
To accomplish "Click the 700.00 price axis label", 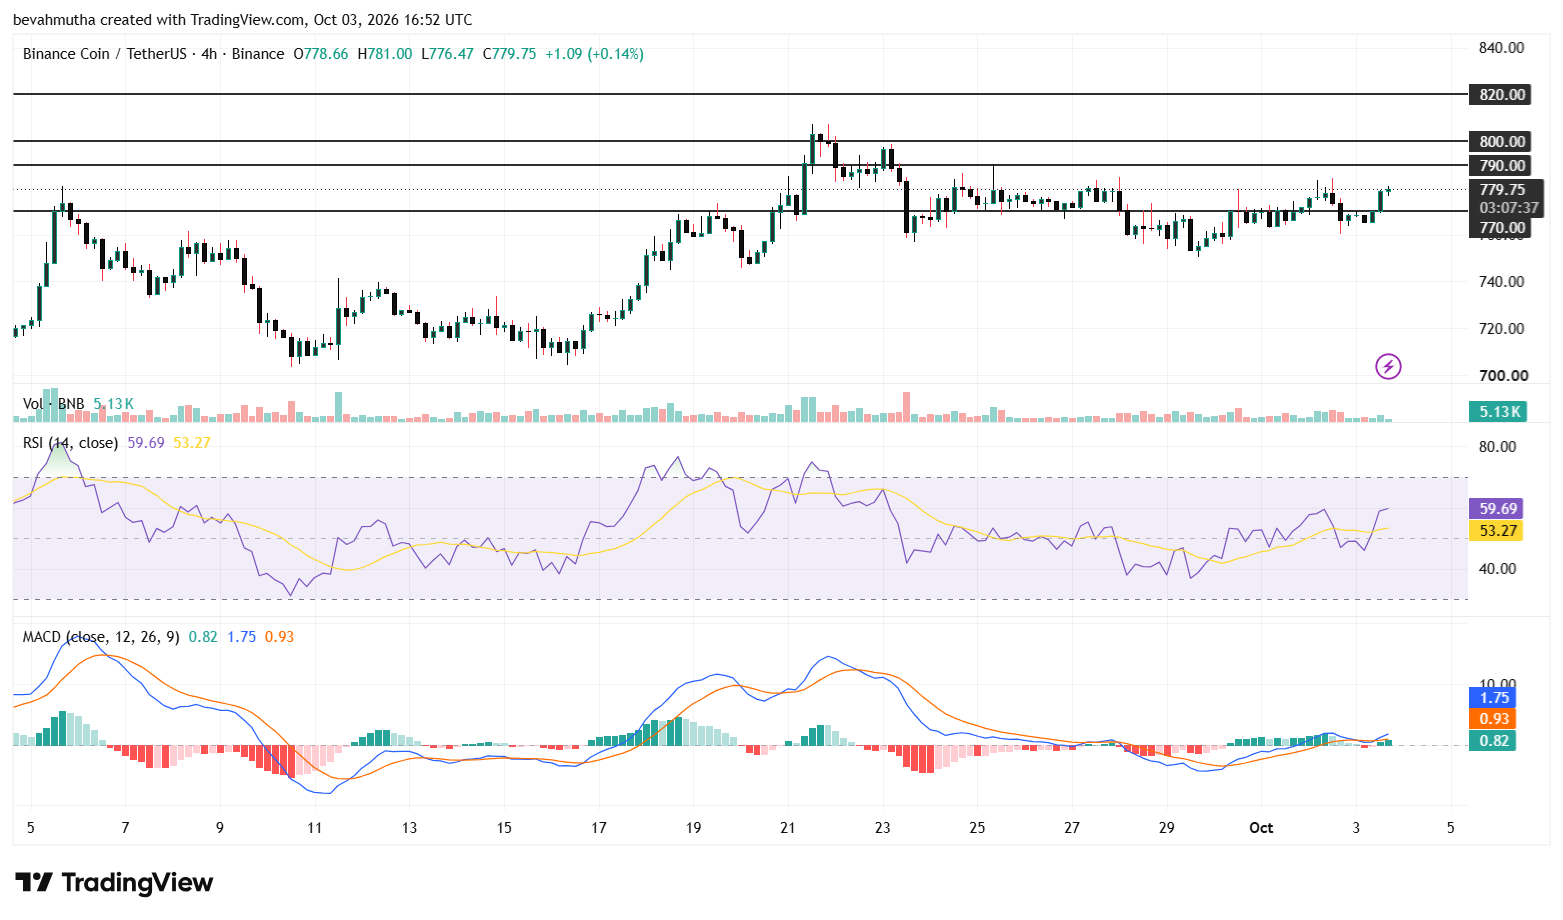I will [x=1502, y=376].
